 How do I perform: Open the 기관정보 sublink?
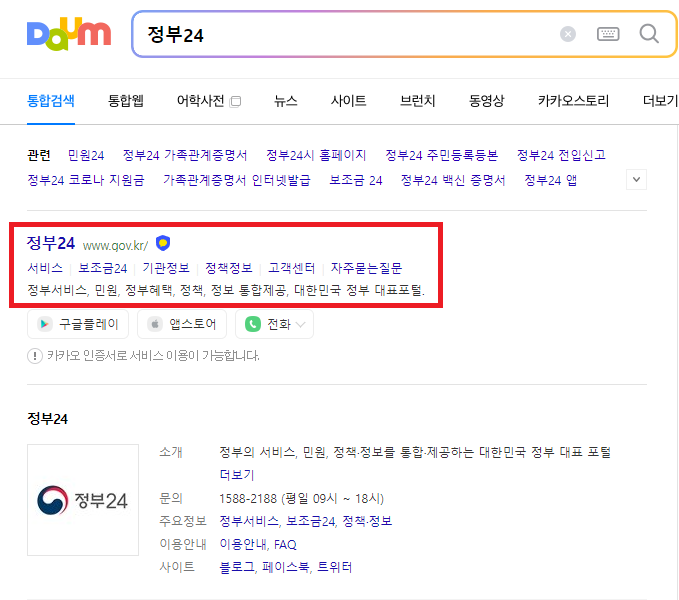pos(166,268)
